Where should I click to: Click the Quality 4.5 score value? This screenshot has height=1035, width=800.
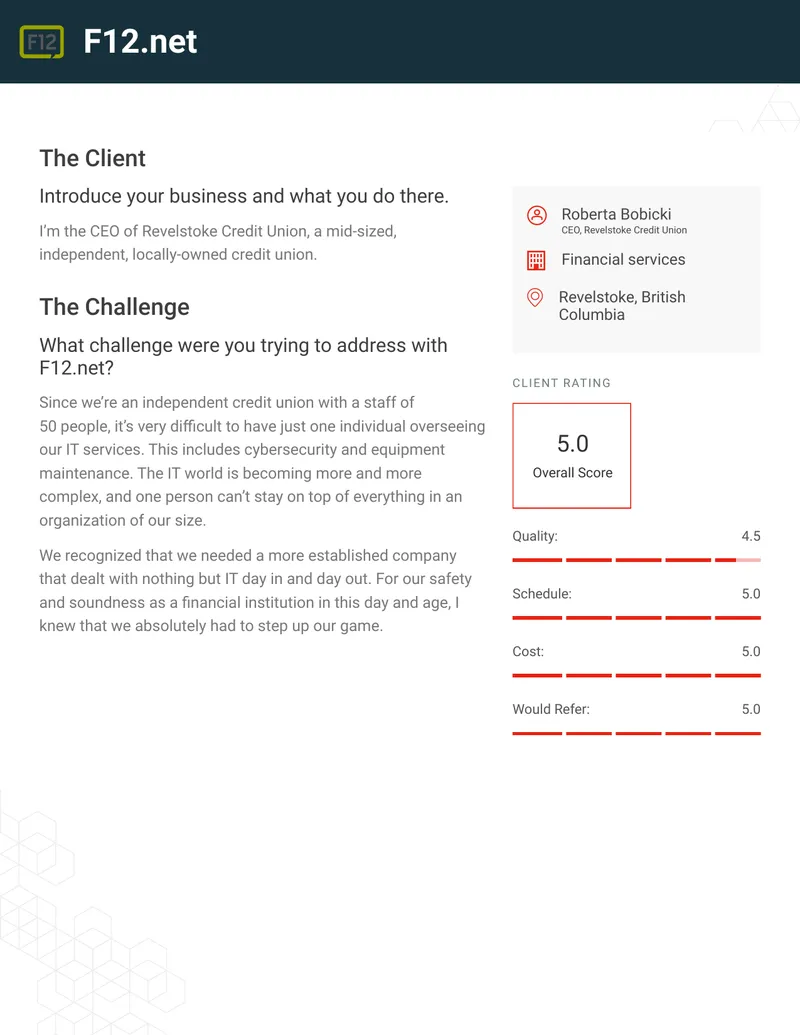[x=750, y=536]
